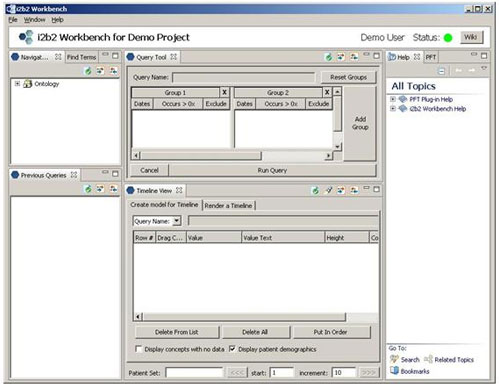The height and width of the screenshot is (387, 499).
Task: Click the Bookmarks book icon
Action: [394, 370]
